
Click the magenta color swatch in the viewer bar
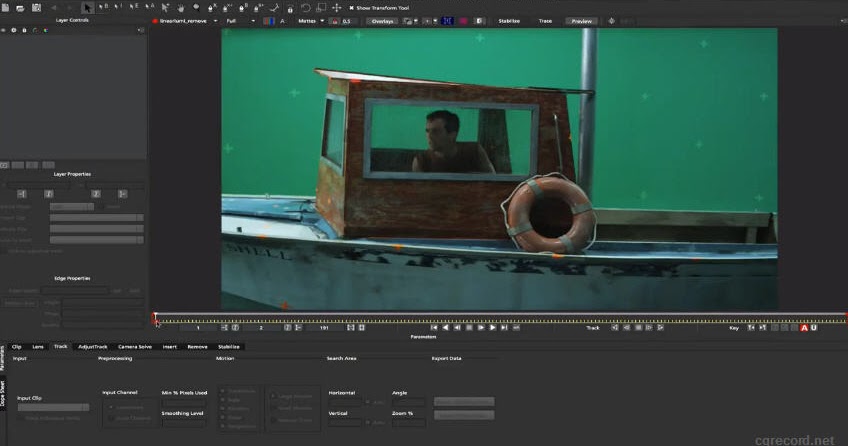coord(463,21)
